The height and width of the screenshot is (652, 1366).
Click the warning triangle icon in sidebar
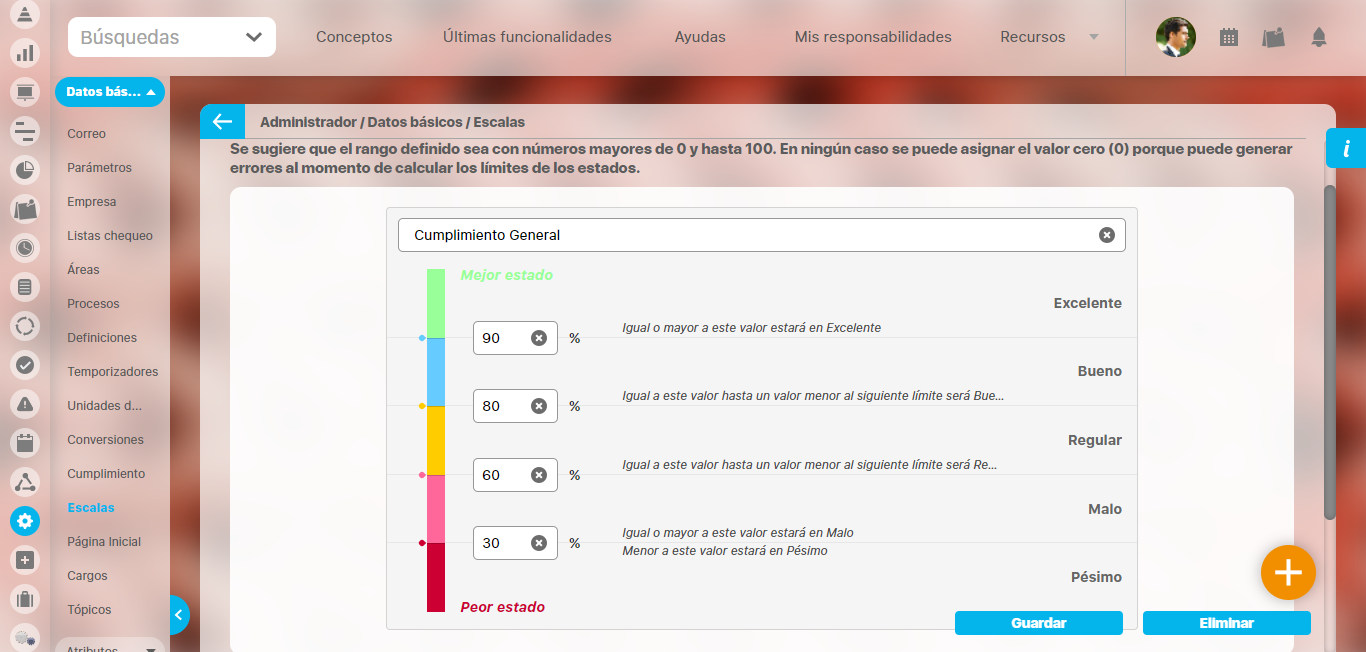click(x=25, y=403)
